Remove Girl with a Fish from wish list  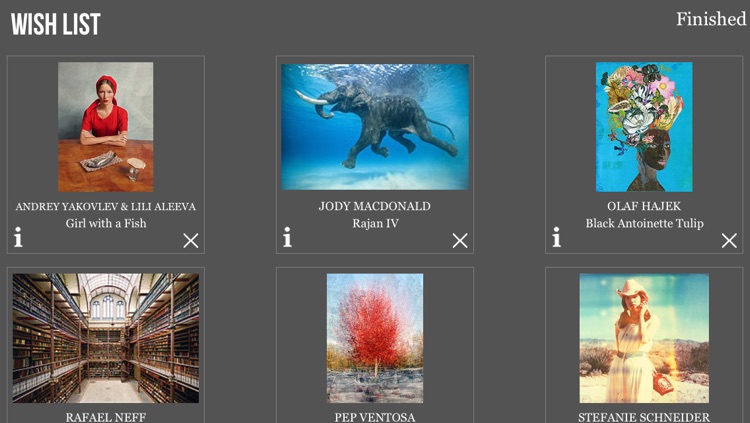[190, 240]
